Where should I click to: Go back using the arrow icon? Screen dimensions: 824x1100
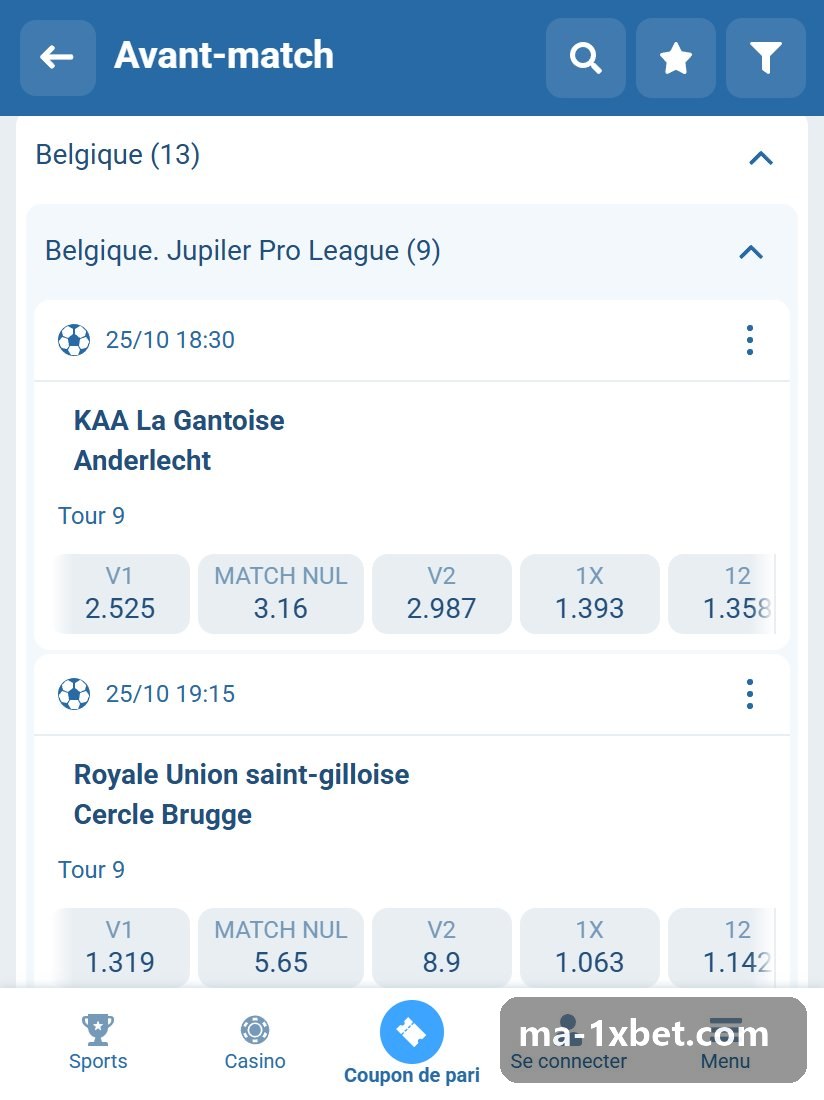[58, 57]
